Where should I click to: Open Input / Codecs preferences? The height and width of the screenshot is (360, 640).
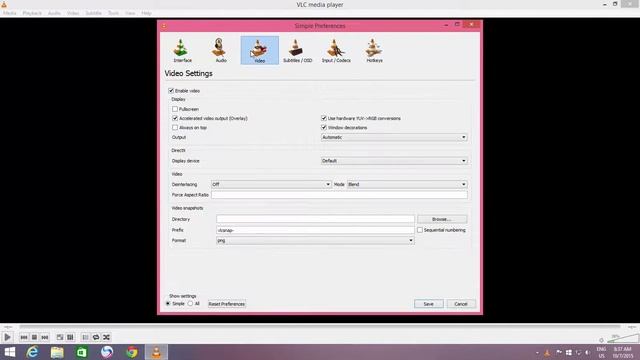[336, 51]
